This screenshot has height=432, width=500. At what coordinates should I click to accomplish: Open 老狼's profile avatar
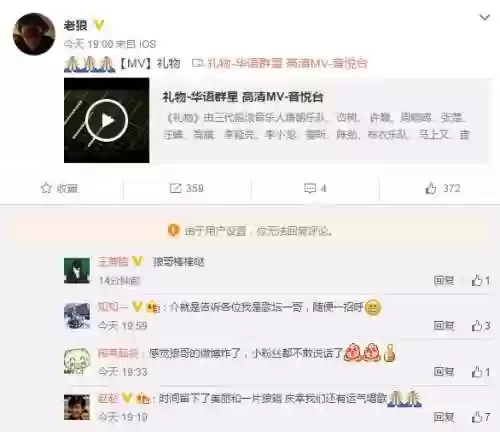[x=34, y=34]
